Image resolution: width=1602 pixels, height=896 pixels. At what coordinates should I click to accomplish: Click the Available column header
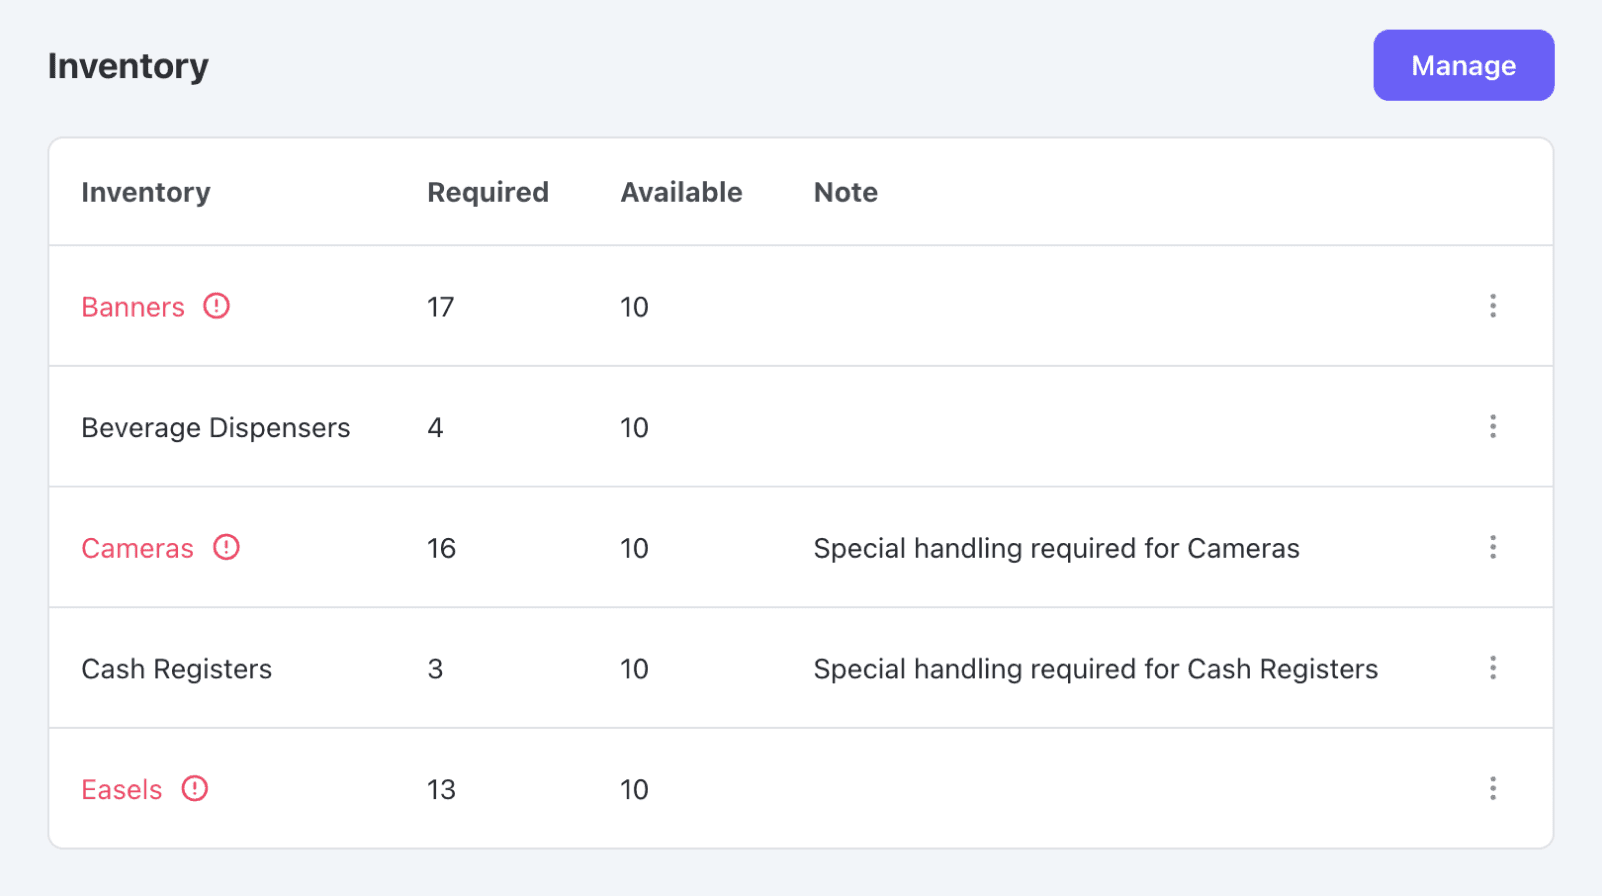[x=681, y=192]
